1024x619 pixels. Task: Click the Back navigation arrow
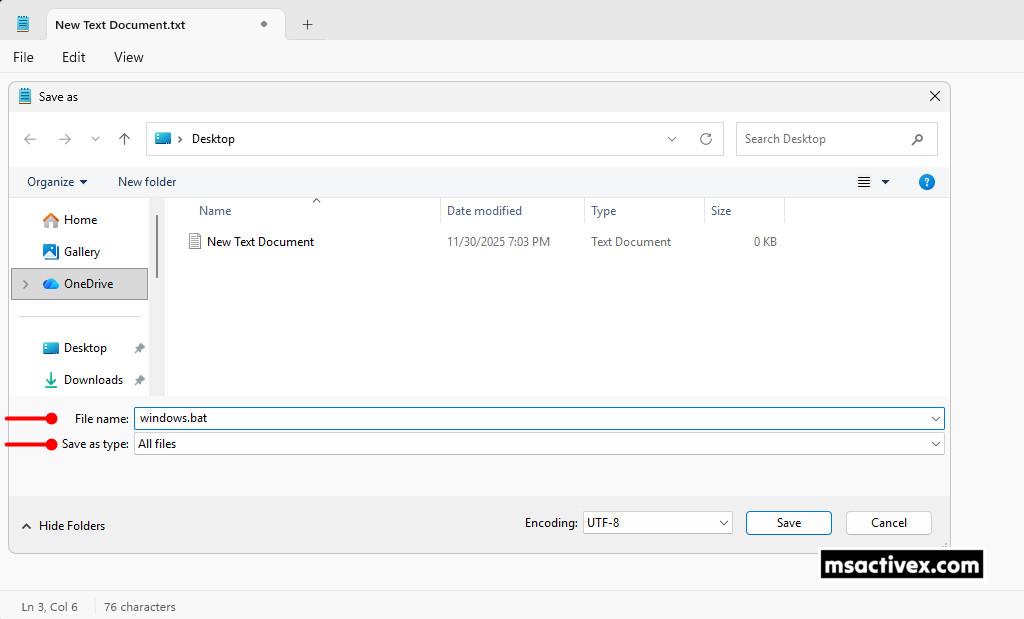pos(30,139)
